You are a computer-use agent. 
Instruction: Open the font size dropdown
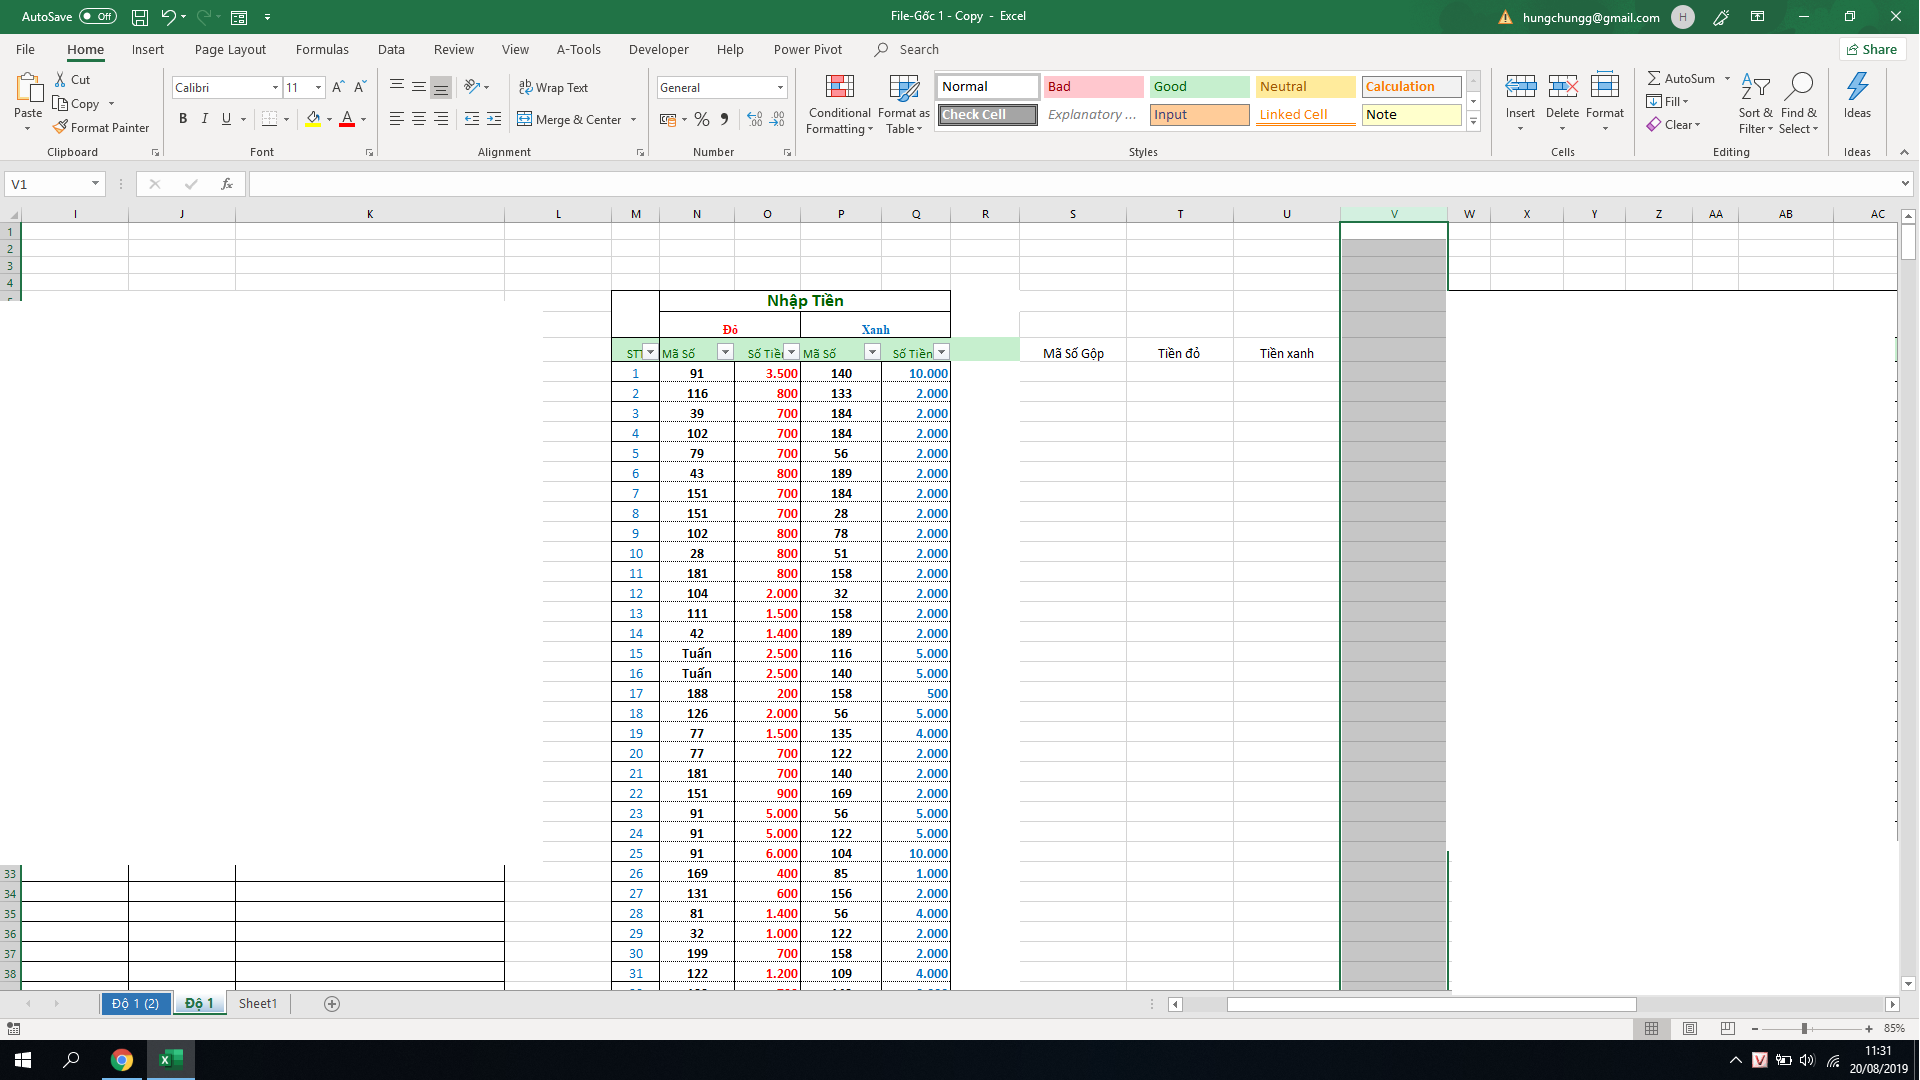click(318, 88)
